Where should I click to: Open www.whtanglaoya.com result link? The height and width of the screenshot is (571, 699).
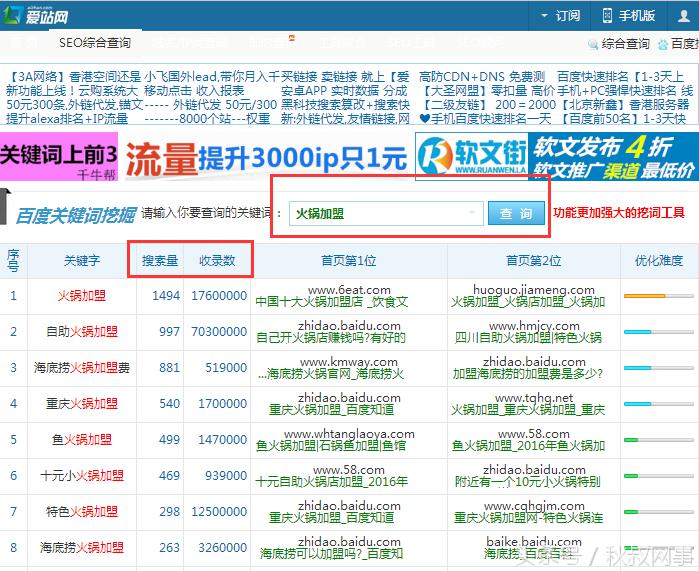(x=349, y=434)
